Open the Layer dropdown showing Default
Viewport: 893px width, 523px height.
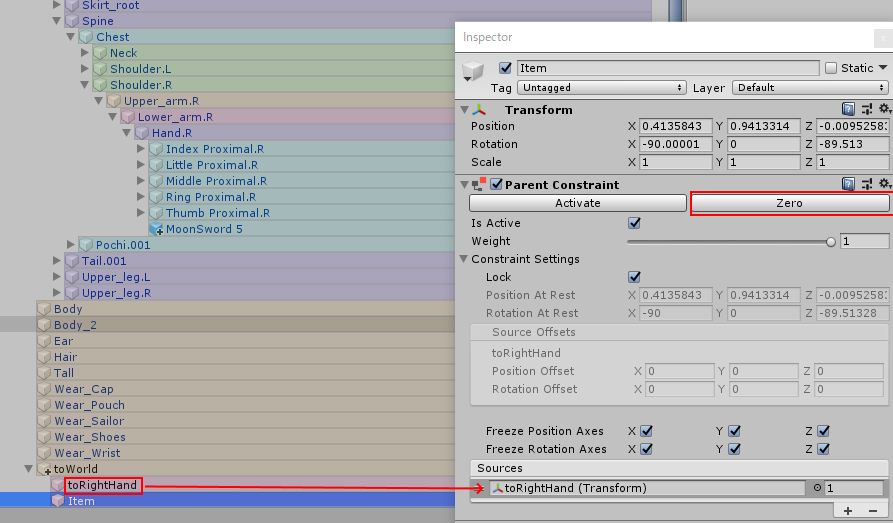pyautogui.click(x=810, y=88)
